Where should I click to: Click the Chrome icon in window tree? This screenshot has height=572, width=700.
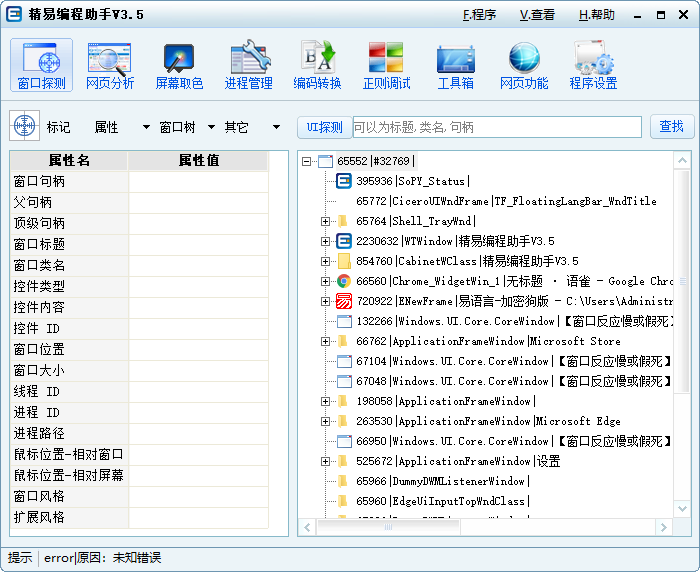[x=344, y=281]
